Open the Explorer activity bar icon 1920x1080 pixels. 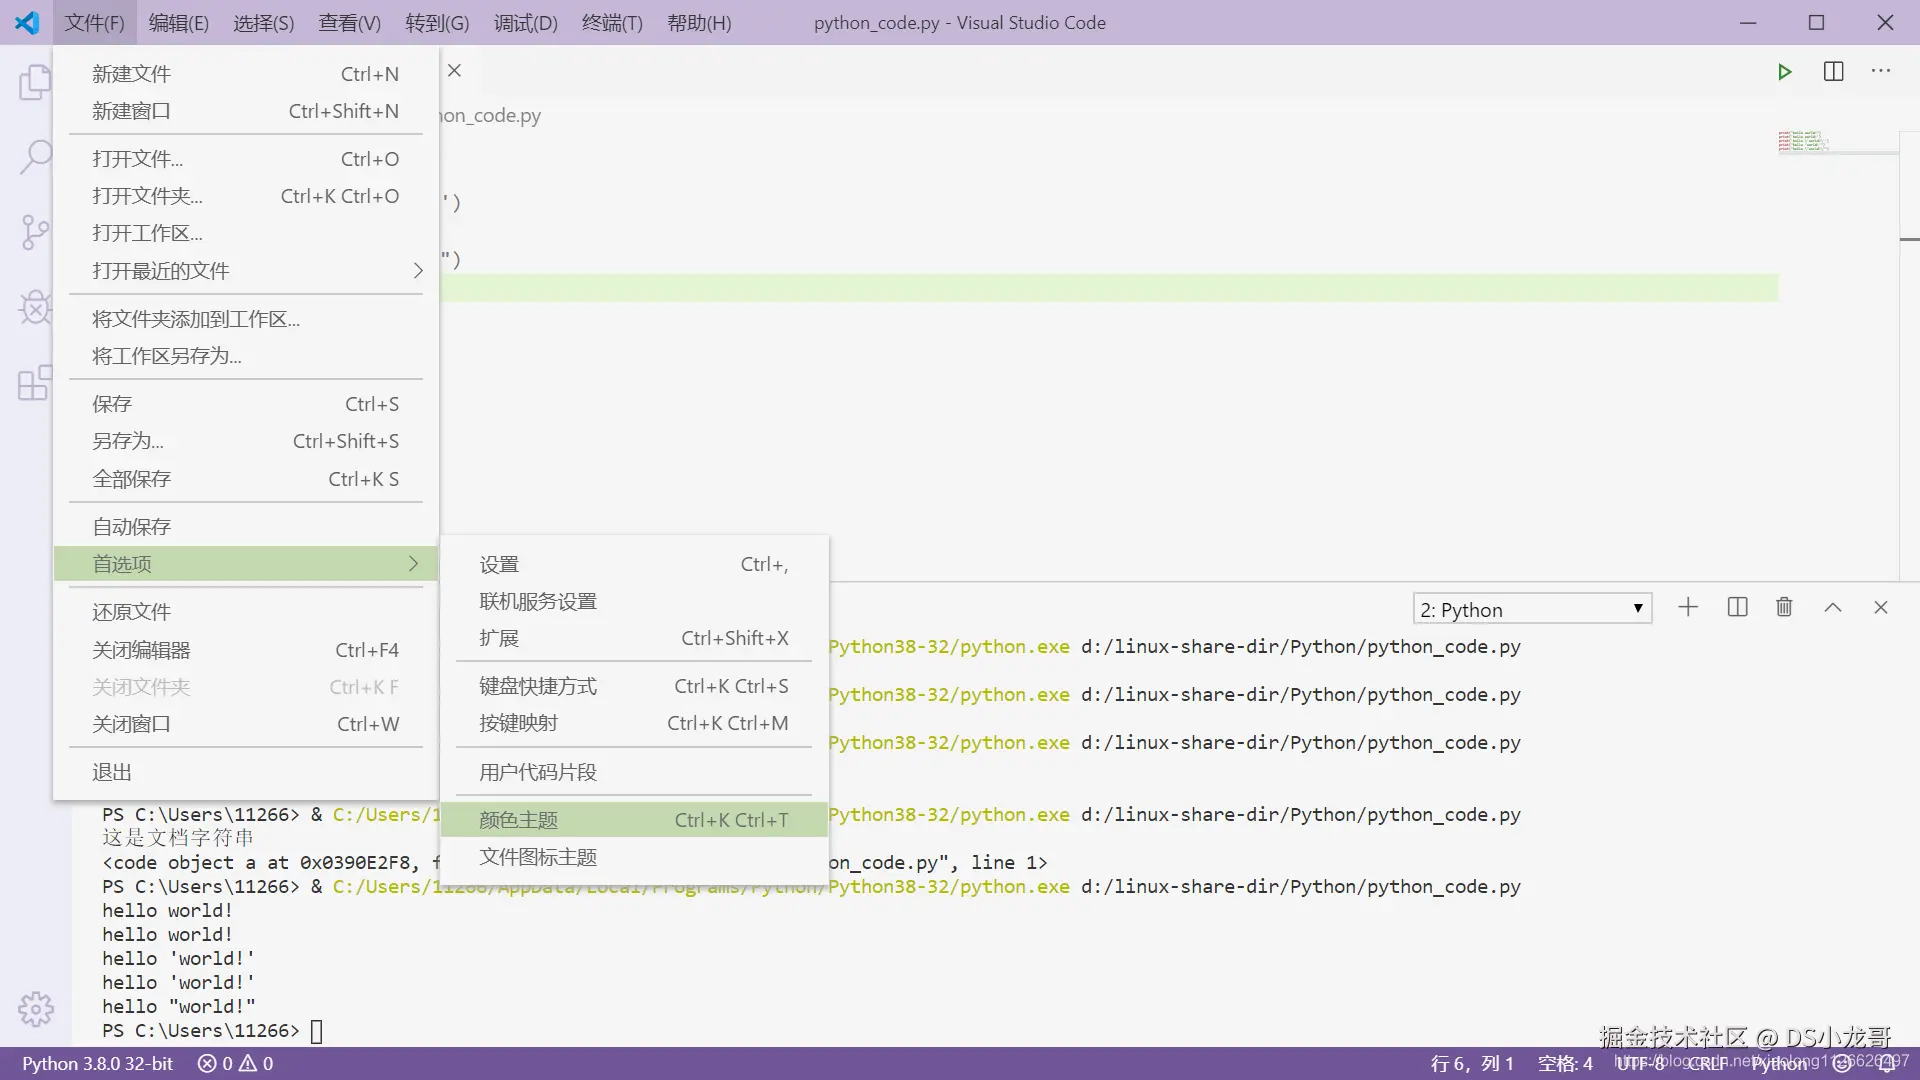(x=35, y=82)
